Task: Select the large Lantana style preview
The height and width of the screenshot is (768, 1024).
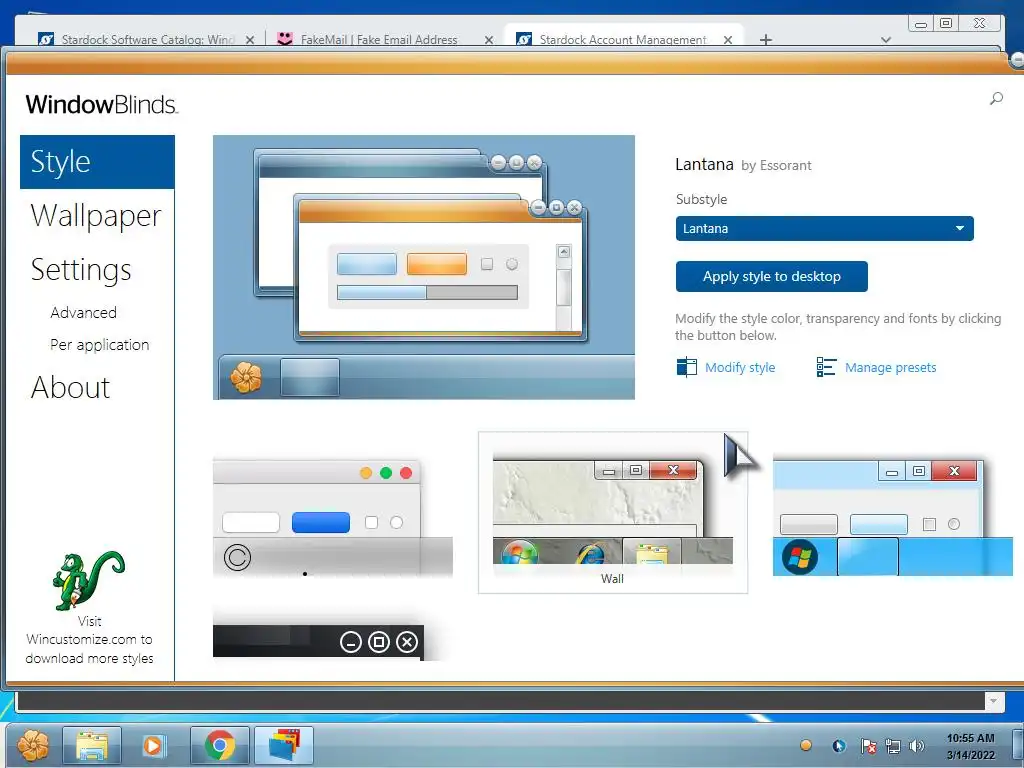Action: (x=424, y=267)
